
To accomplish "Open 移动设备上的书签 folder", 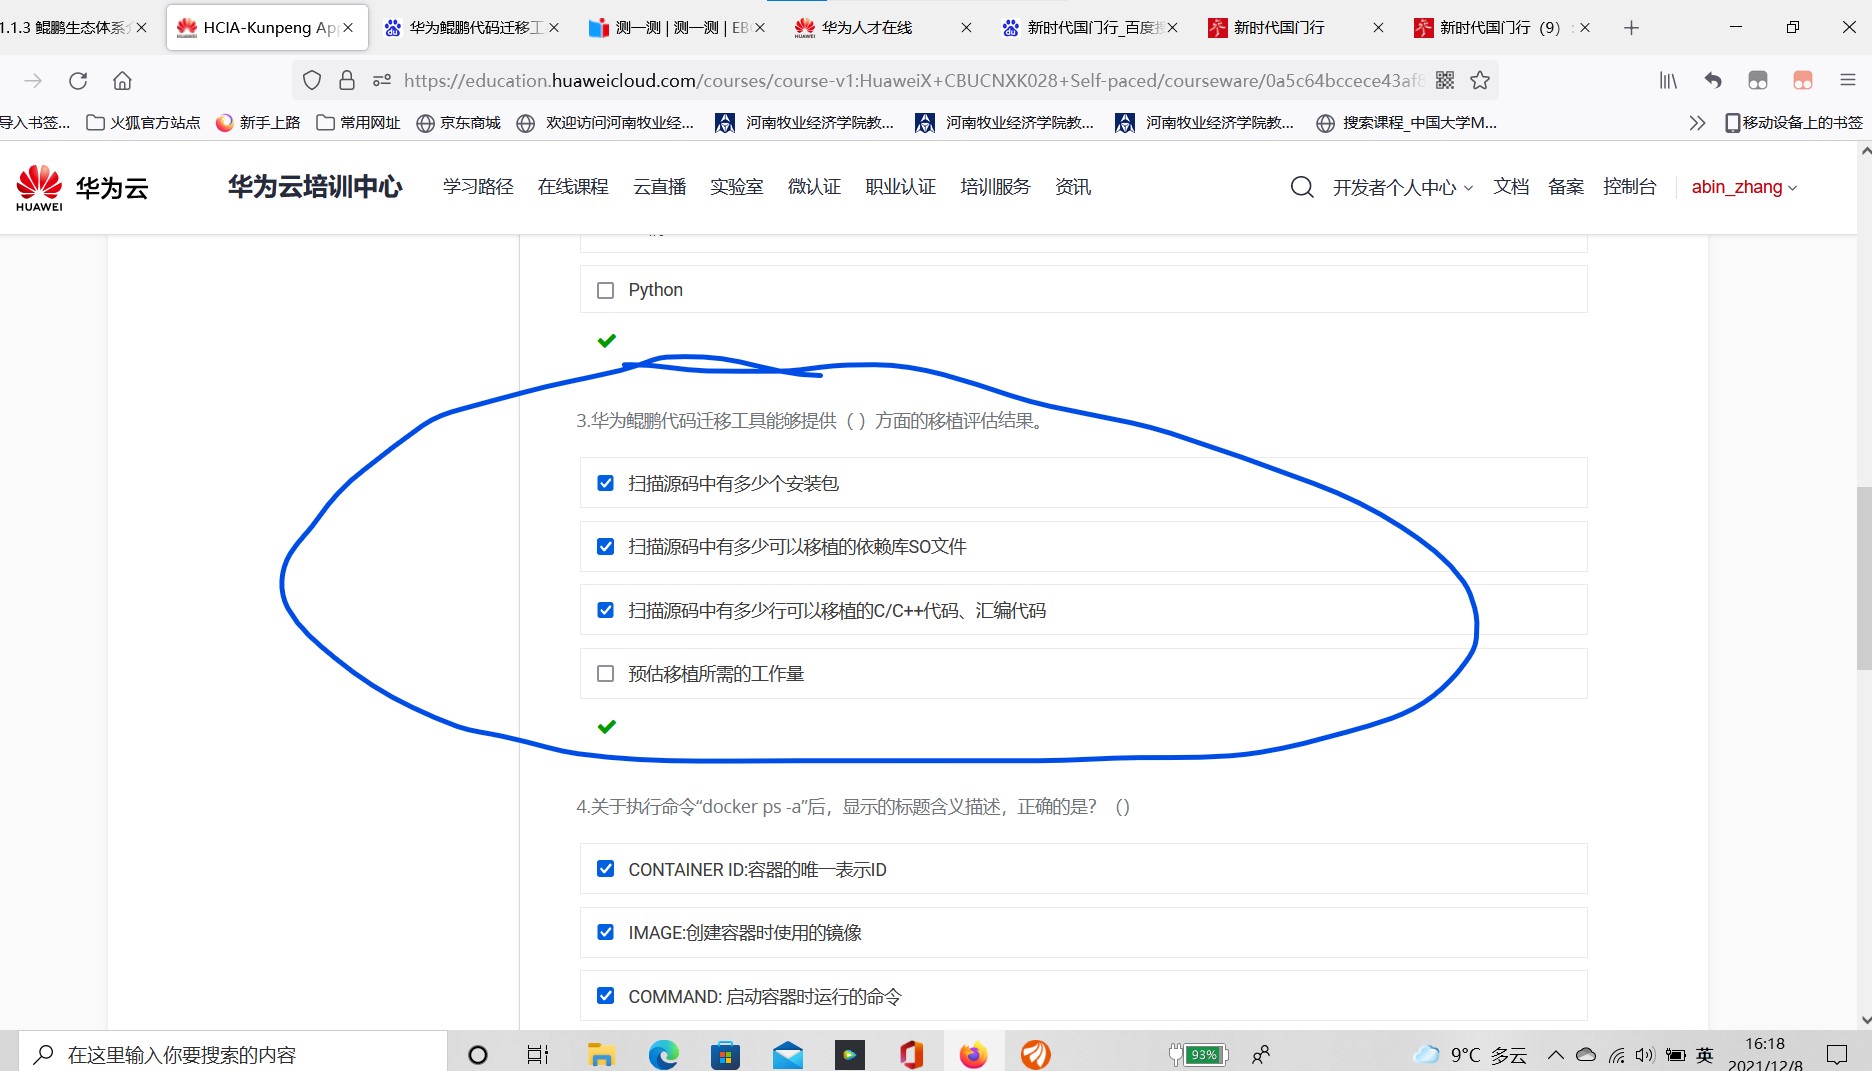I will coord(1794,123).
